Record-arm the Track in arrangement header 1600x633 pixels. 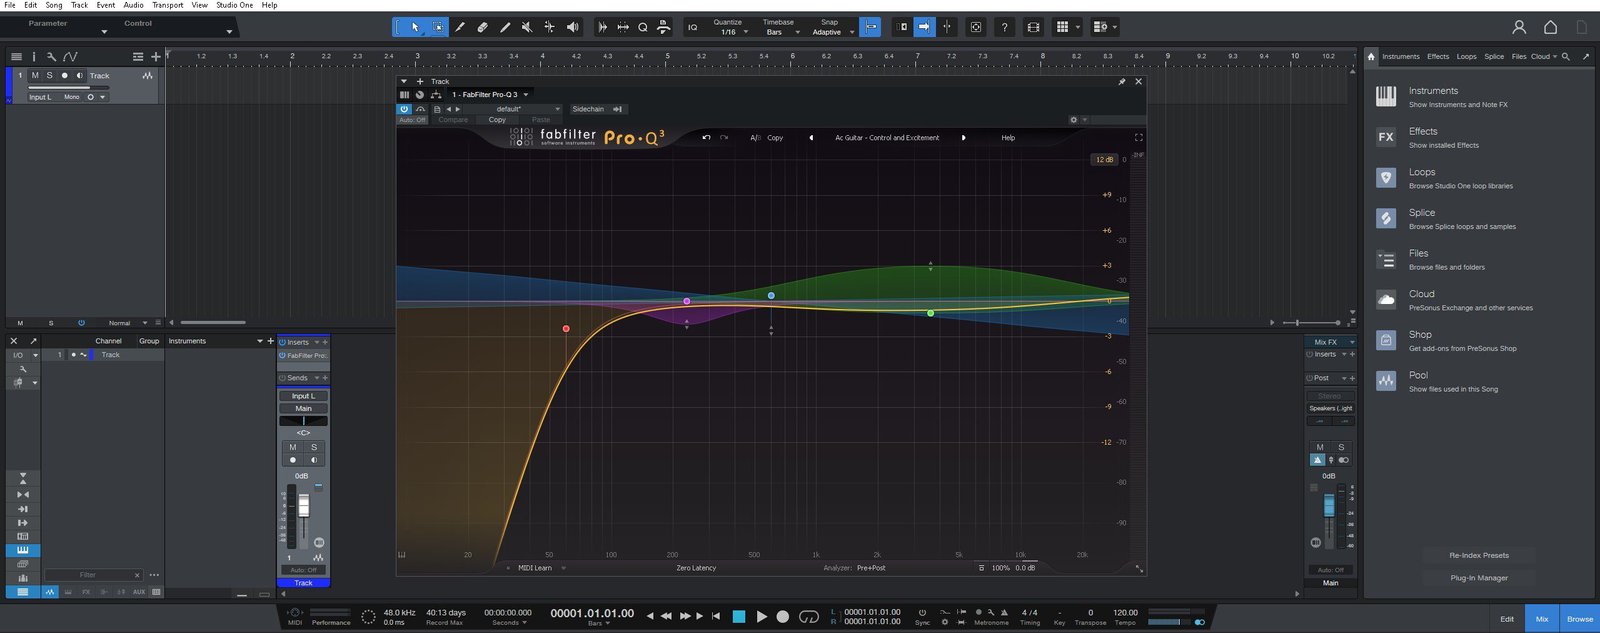tap(65, 75)
